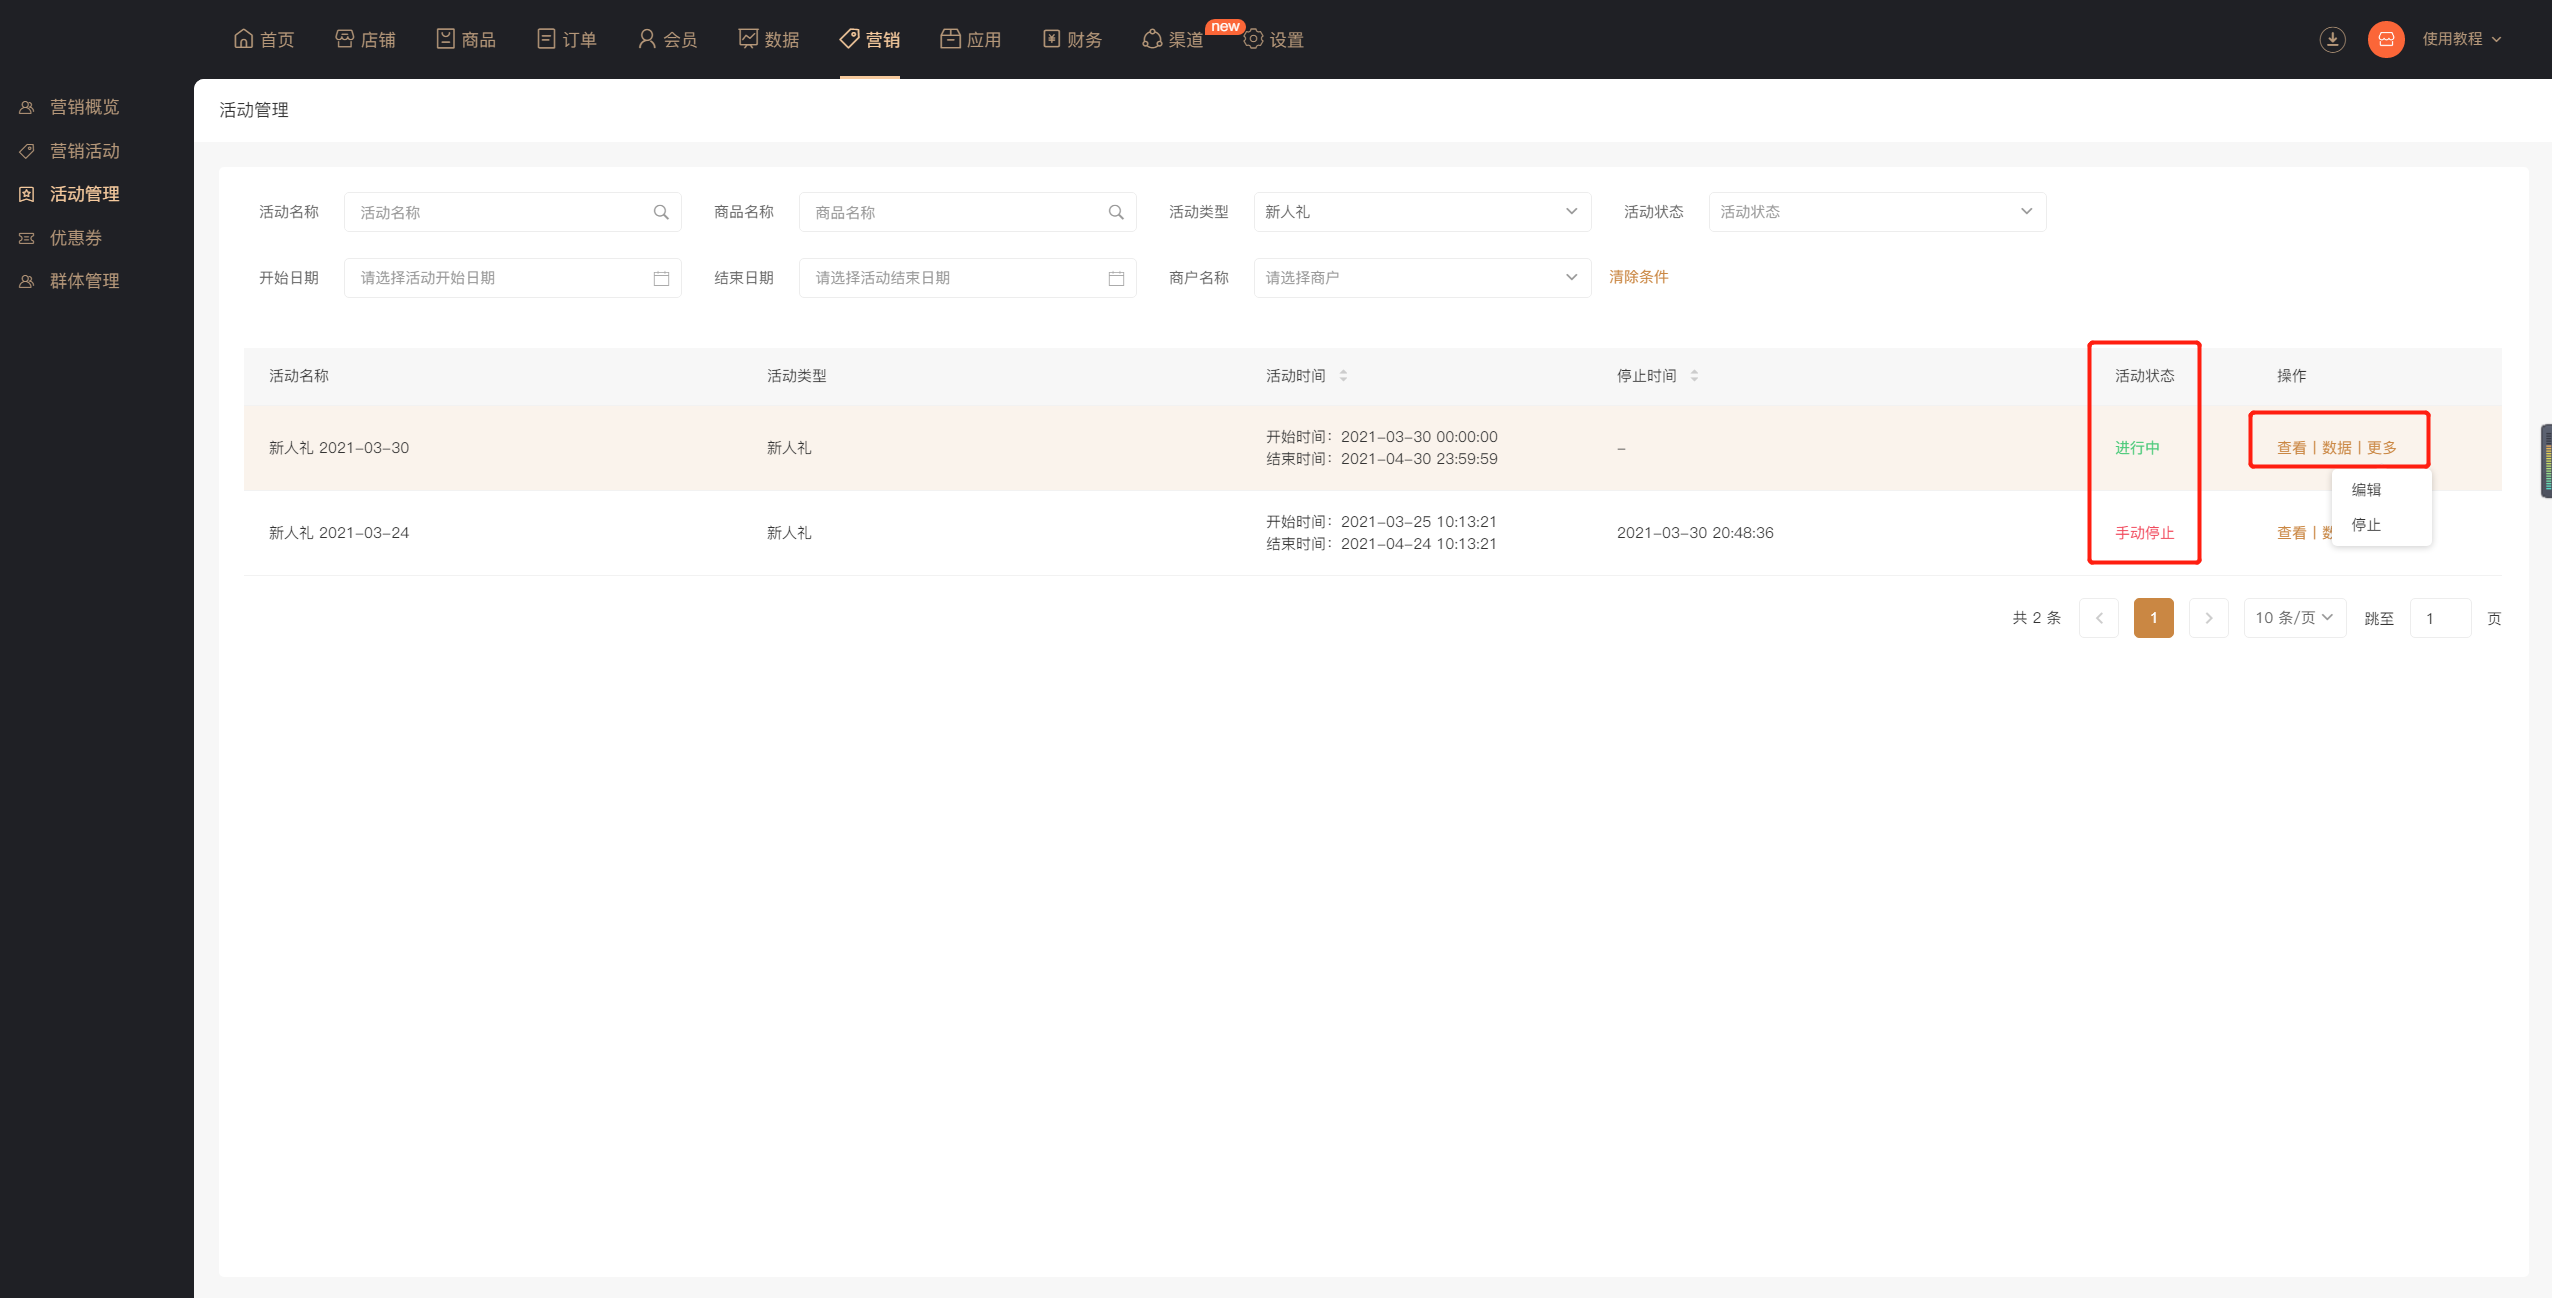The width and height of the screenshot is (2552, 1298).
Task: Sort by 停止时间 column arrows
Action: (x=1694, y=376)
